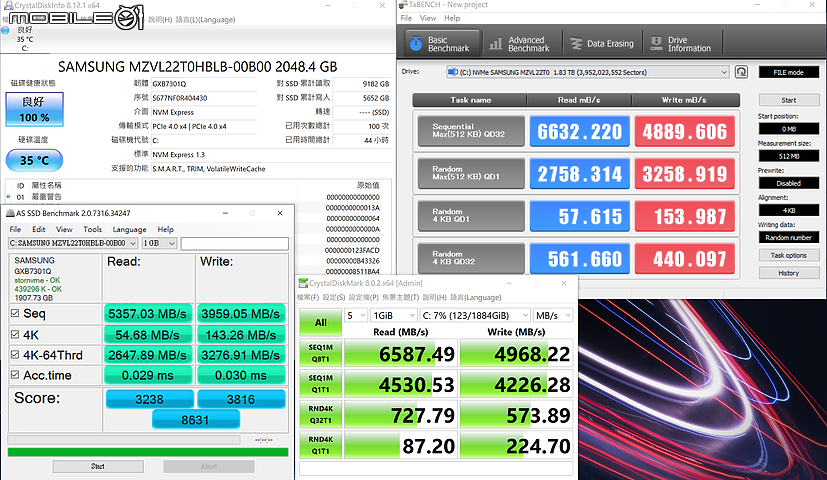Select Sequential Max(512 KB) QD32 task
This screenshot has width=827, height=480.
point(471,131)
